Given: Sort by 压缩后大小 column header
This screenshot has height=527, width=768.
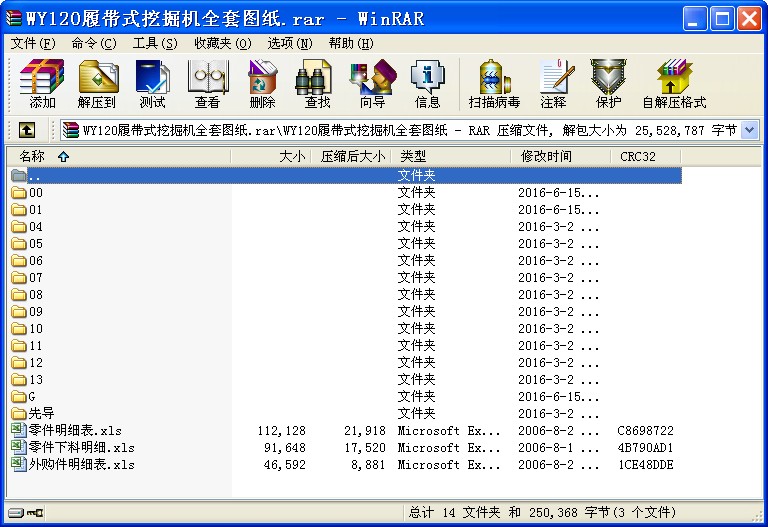Looking at the screenshot, I should coord(351,157).
